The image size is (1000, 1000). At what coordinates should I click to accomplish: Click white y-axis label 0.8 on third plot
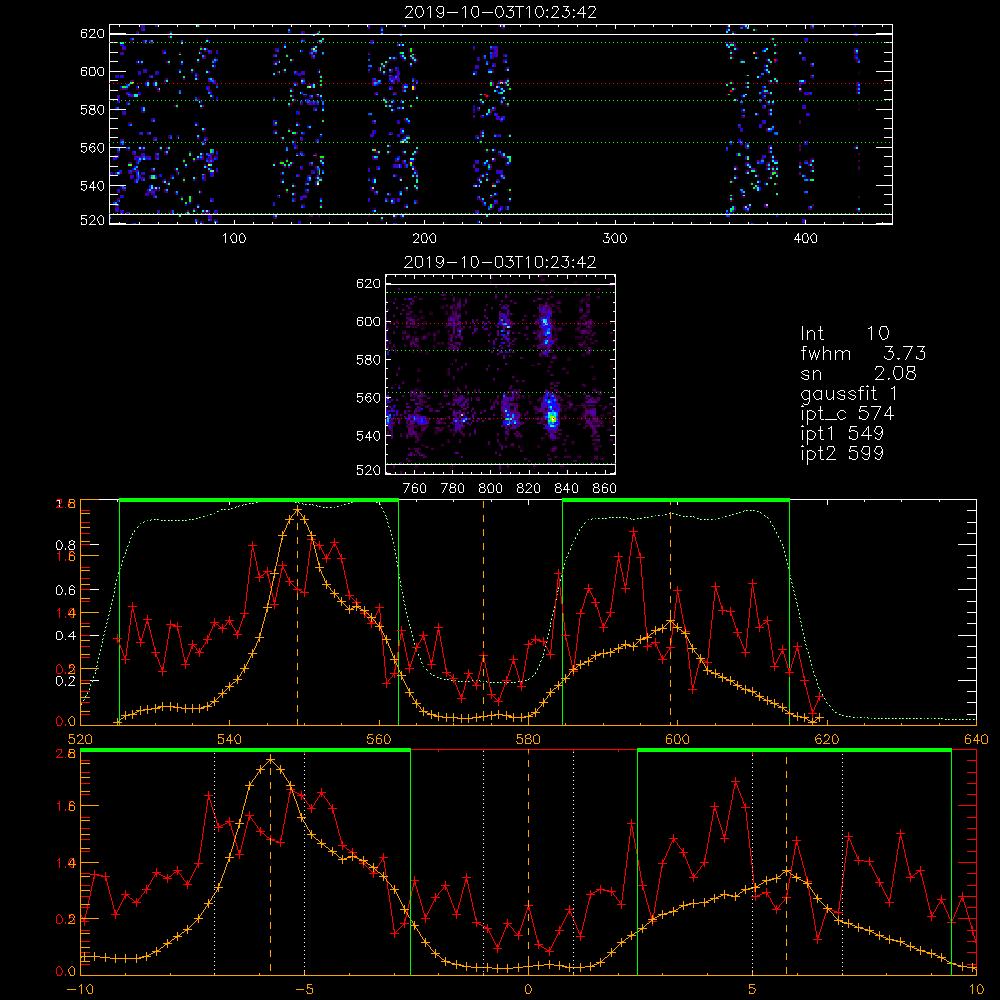pyautogui.click(x=66, y=545)
